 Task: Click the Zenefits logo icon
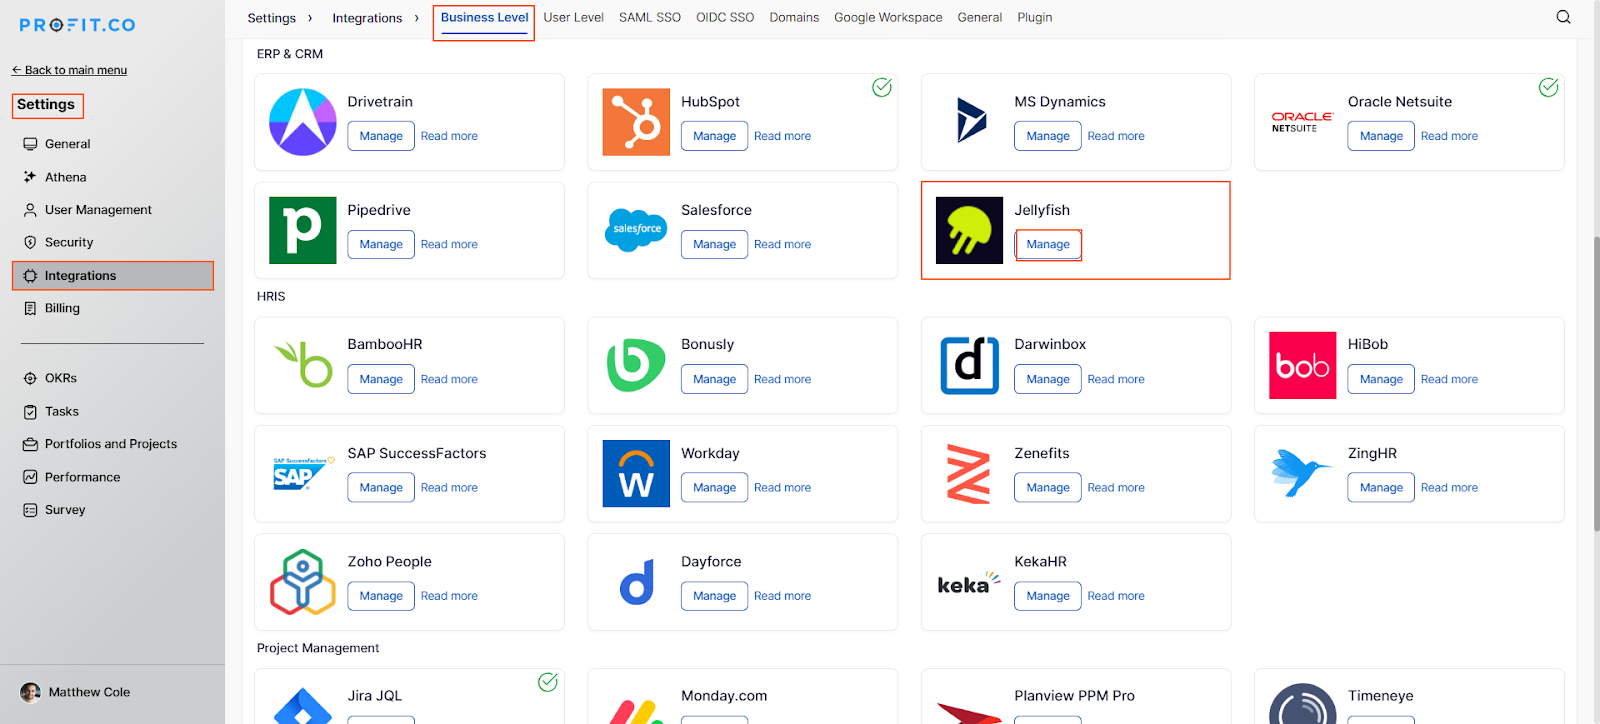[x=969, y=474]
